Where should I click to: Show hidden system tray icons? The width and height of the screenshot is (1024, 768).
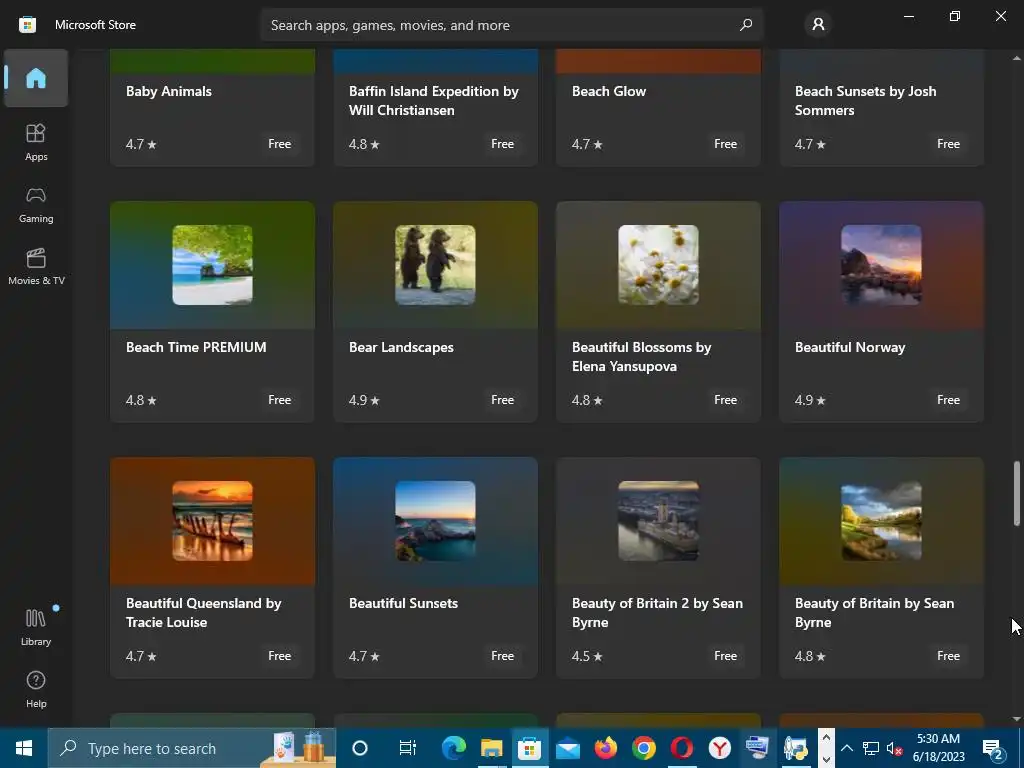(x=846, y=748)
